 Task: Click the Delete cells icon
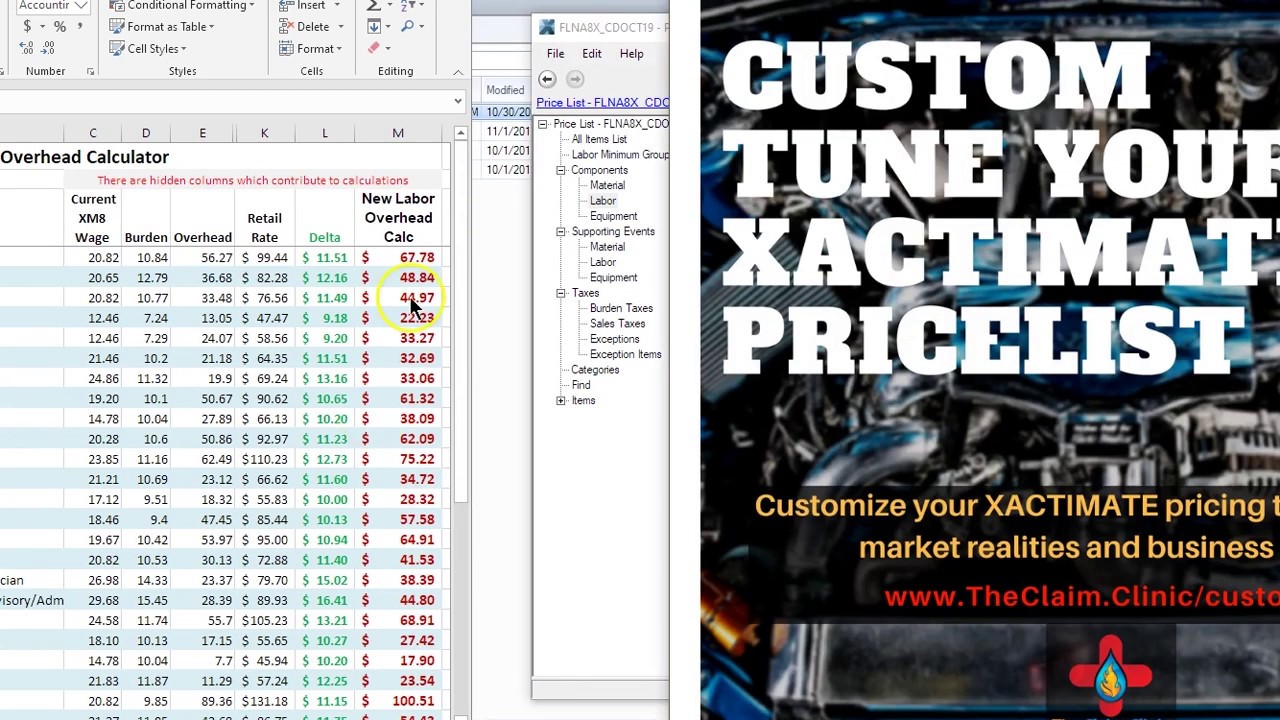(284, 27)
